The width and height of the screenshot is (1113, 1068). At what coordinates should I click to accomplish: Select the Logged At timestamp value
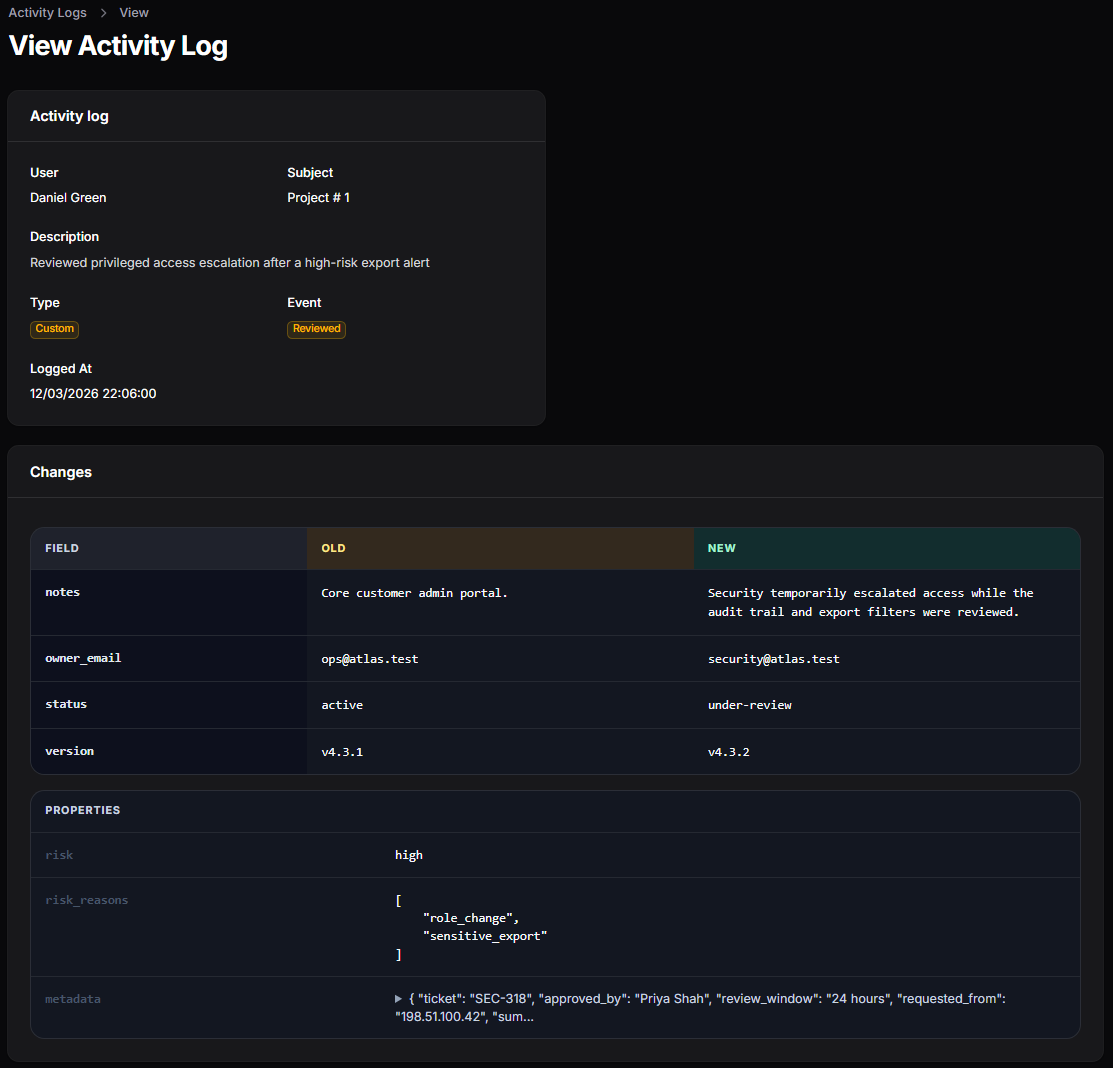pos(93,393)
